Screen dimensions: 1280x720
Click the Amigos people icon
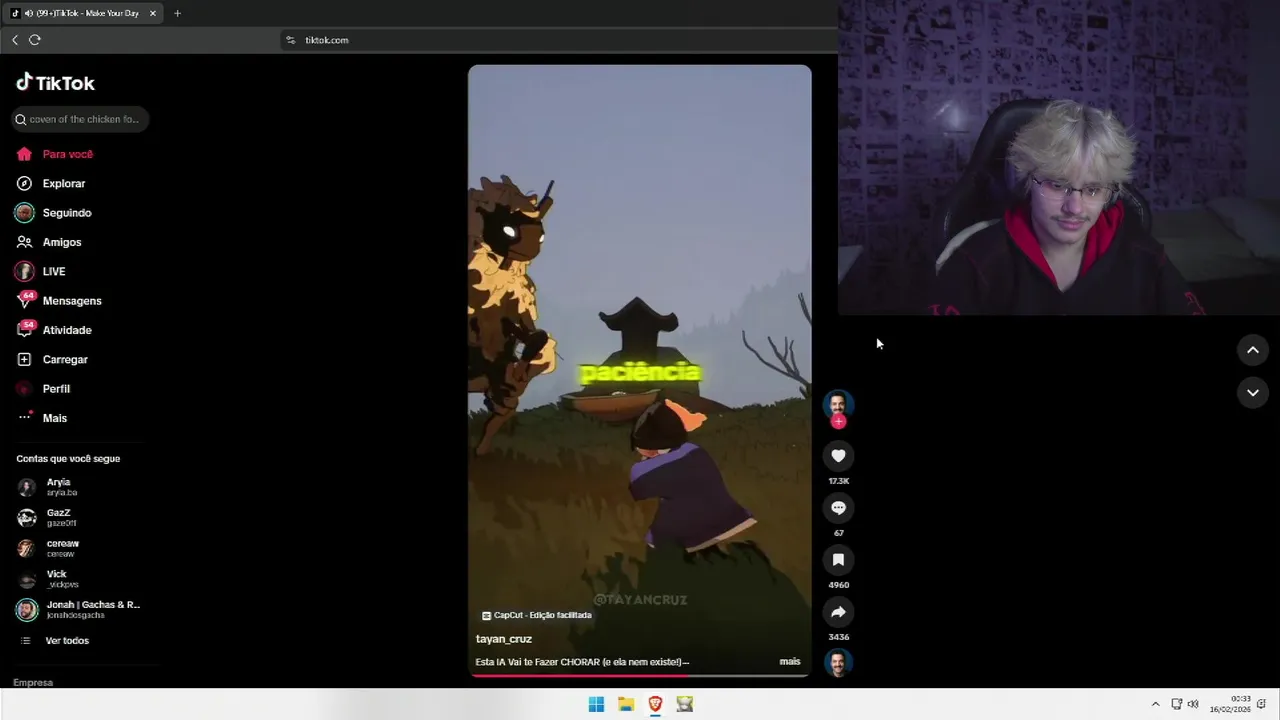24,242
